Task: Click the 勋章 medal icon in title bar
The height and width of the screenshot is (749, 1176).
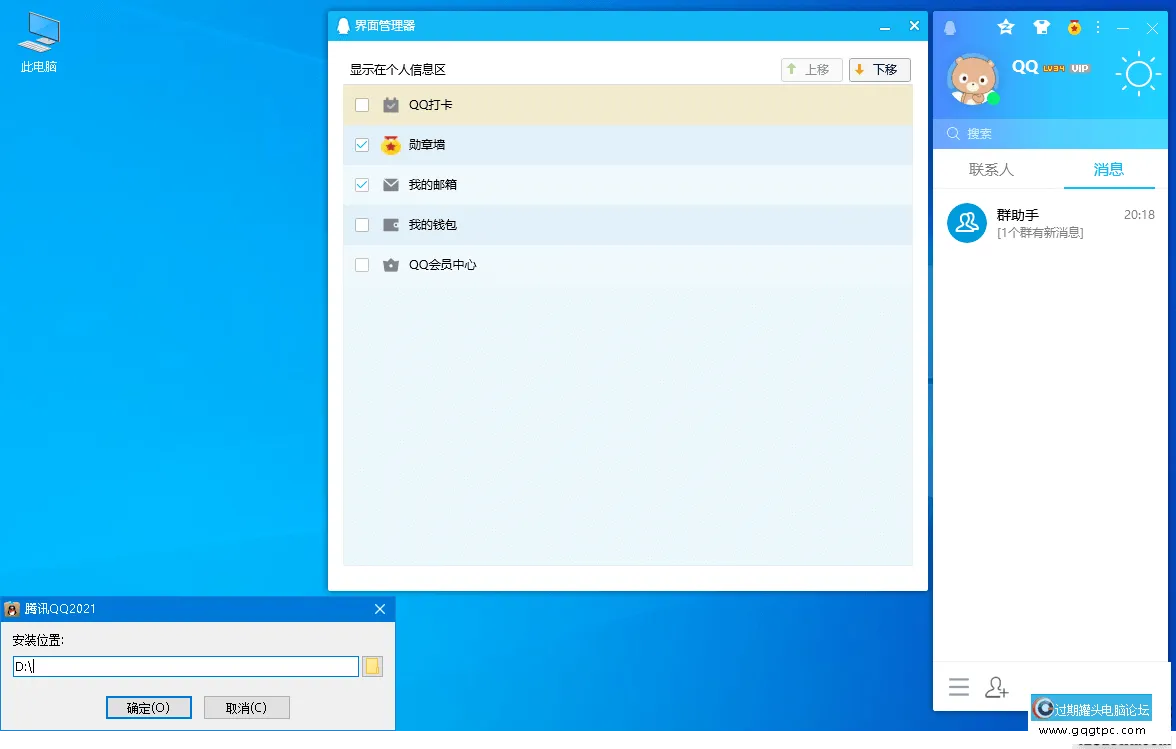Action: coord(1074,27)
